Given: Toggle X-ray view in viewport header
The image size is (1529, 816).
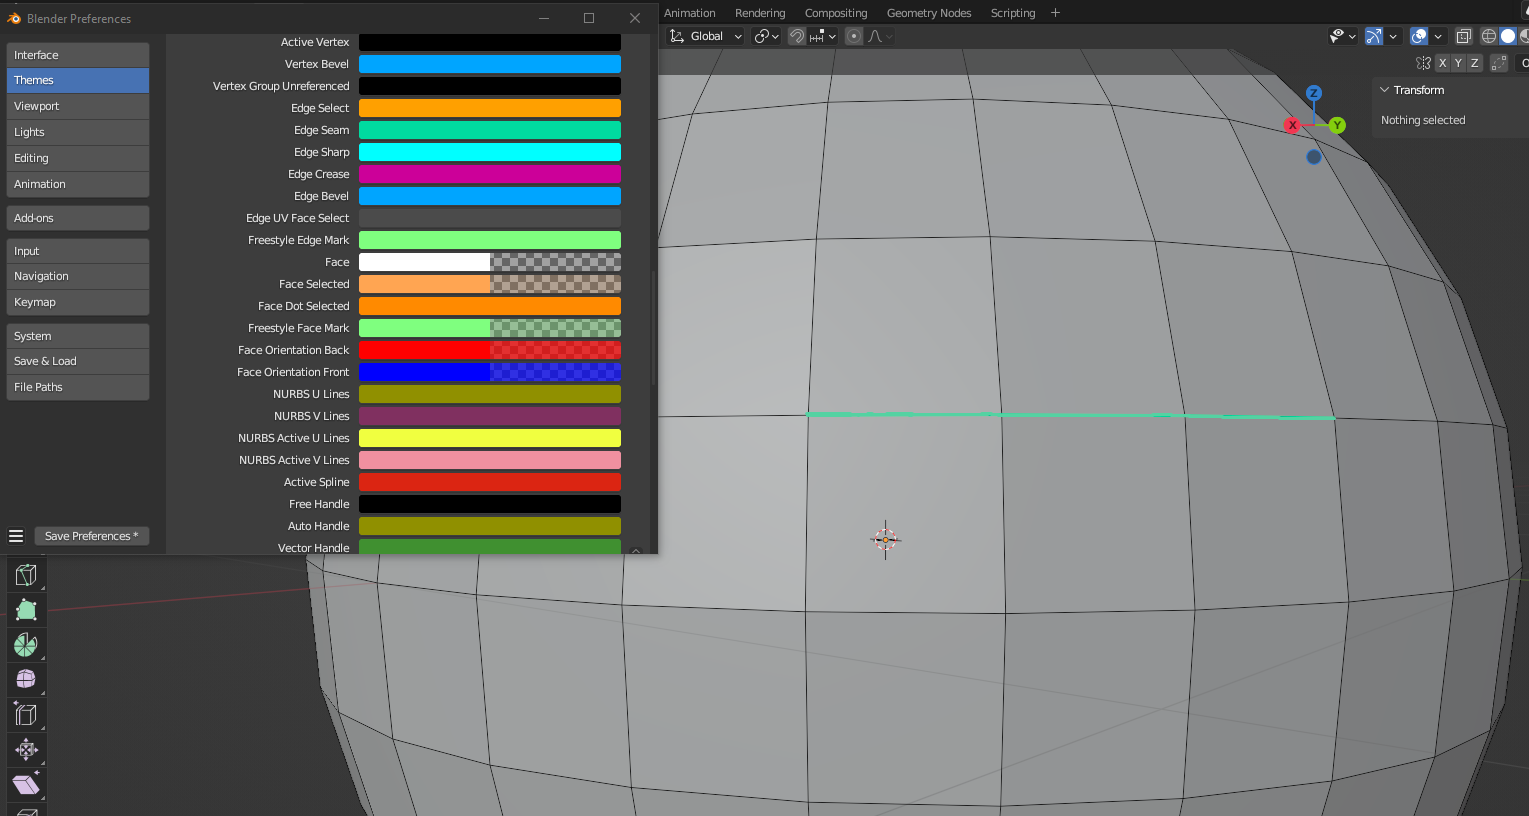Looking at the screenshot, I should tap(1463, 36).
